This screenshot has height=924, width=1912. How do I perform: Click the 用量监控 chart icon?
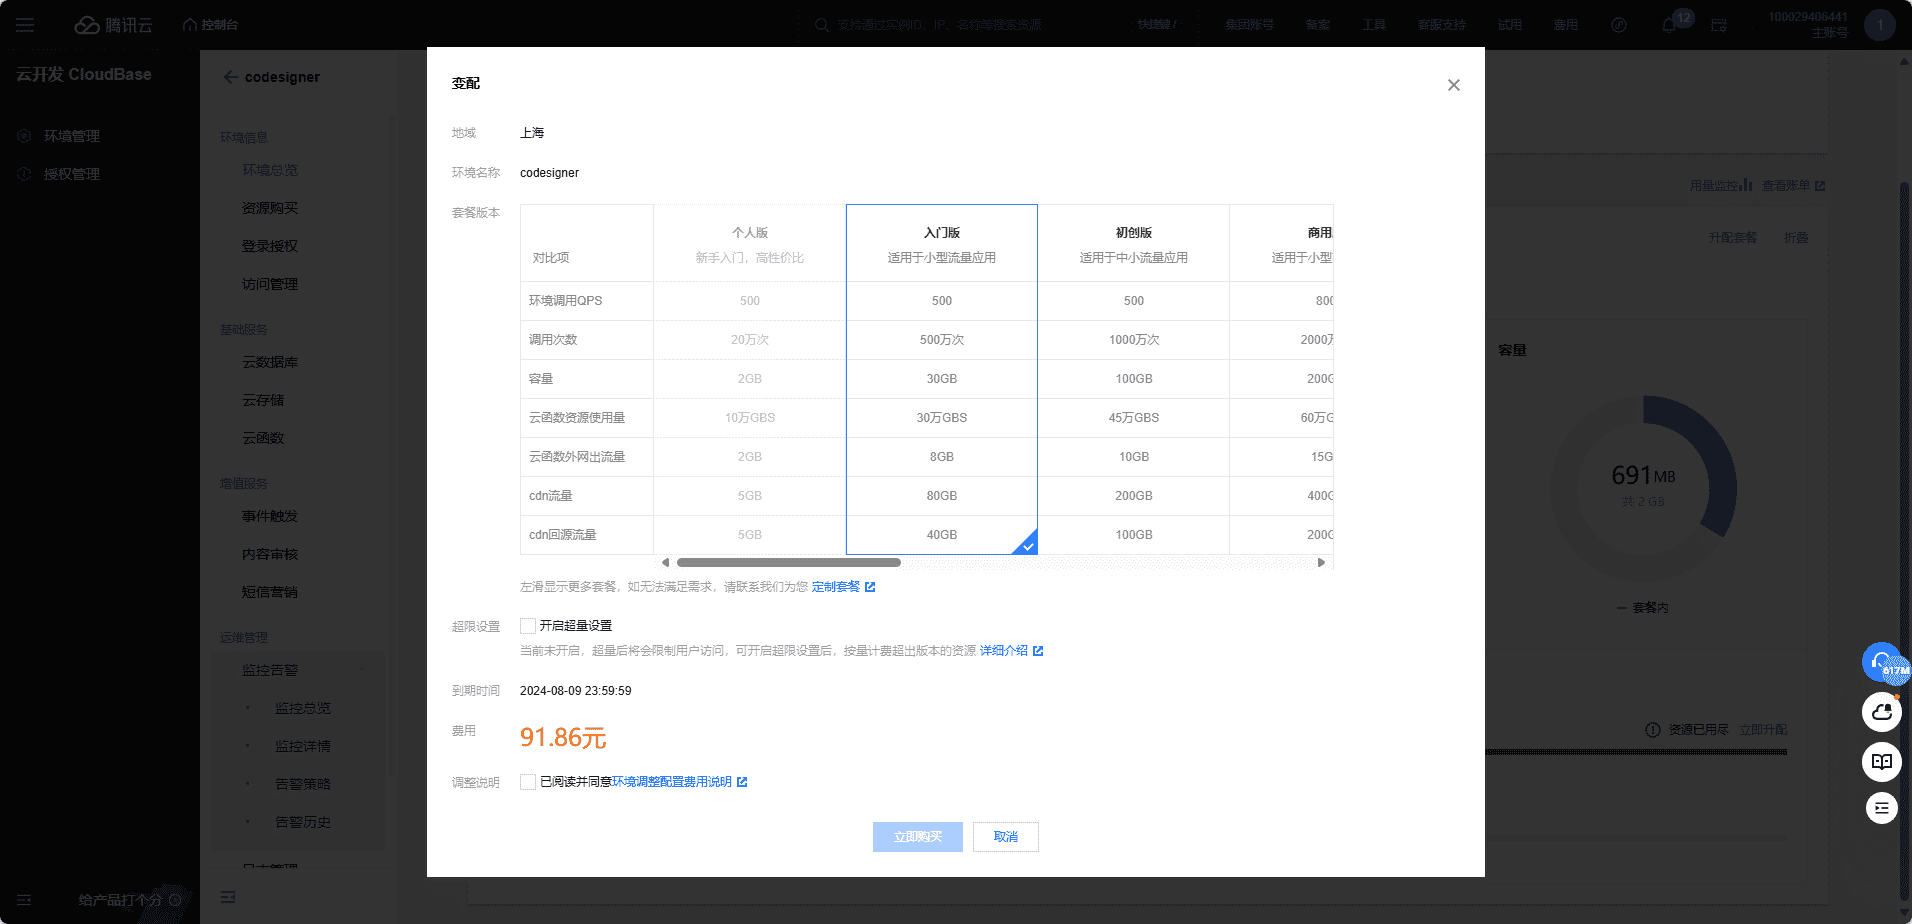click(x=1745, y=185)
